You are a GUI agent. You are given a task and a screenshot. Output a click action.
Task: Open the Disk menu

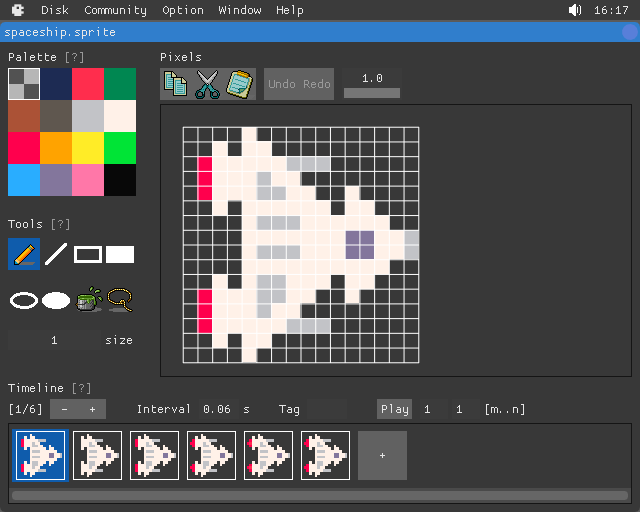point(55,10)
